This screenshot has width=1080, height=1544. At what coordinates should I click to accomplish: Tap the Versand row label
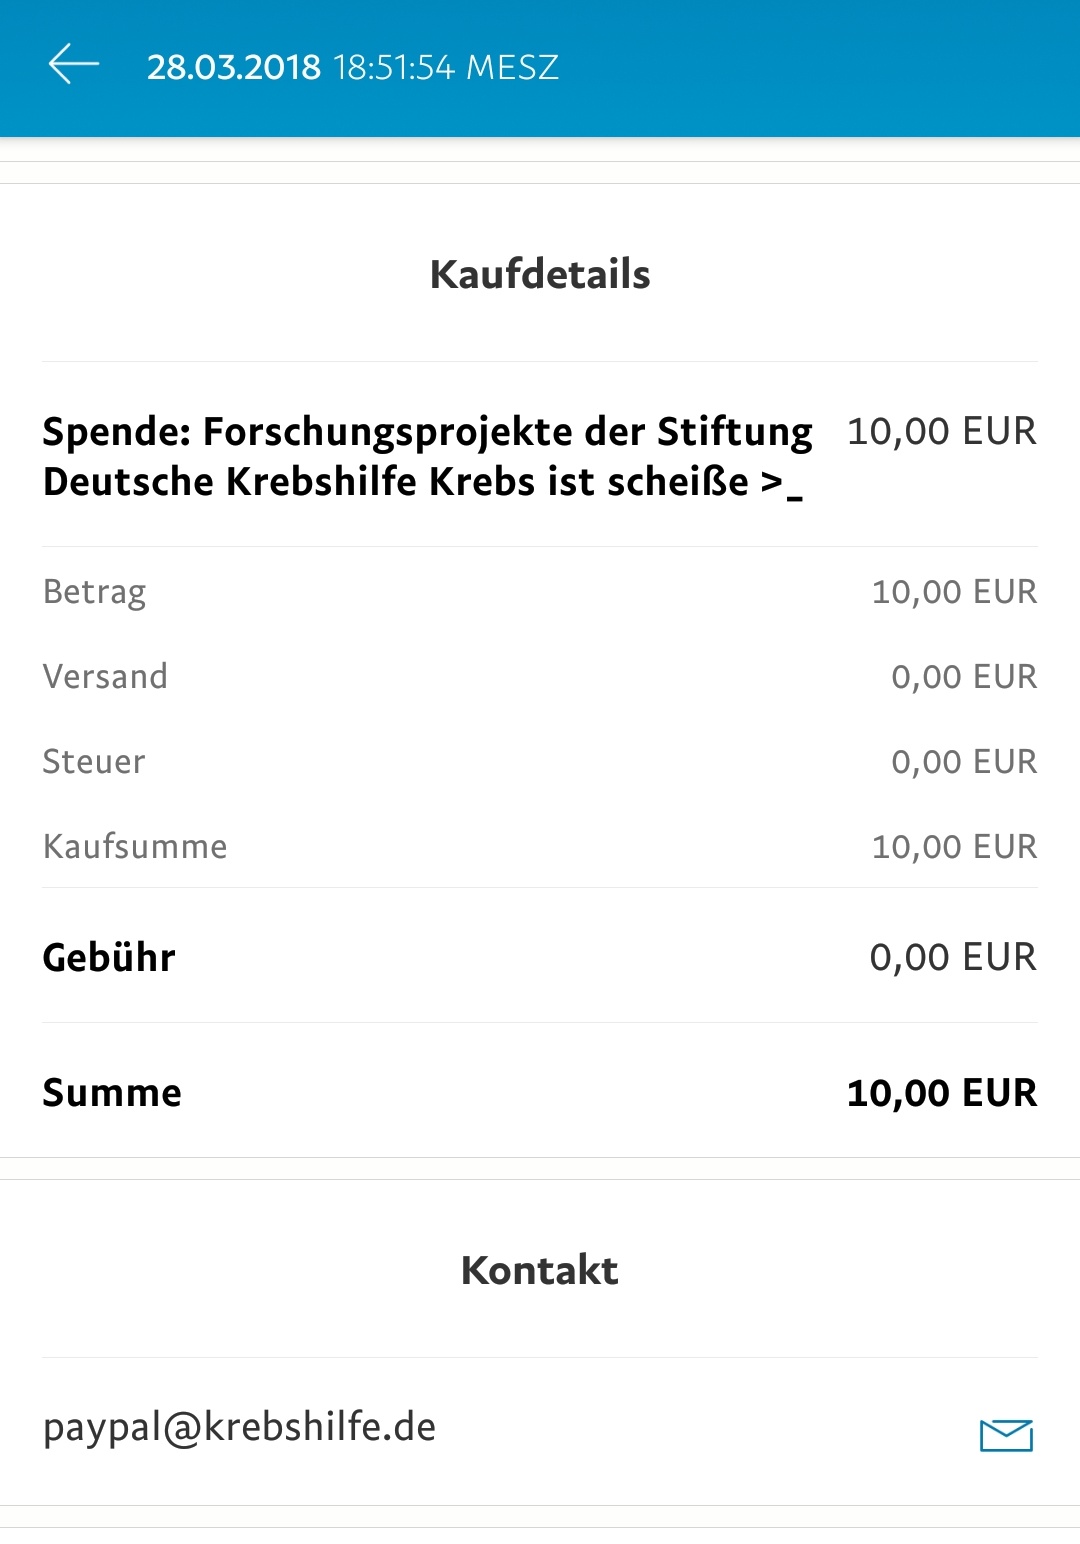pyautogui.click(x=105, y=677)
